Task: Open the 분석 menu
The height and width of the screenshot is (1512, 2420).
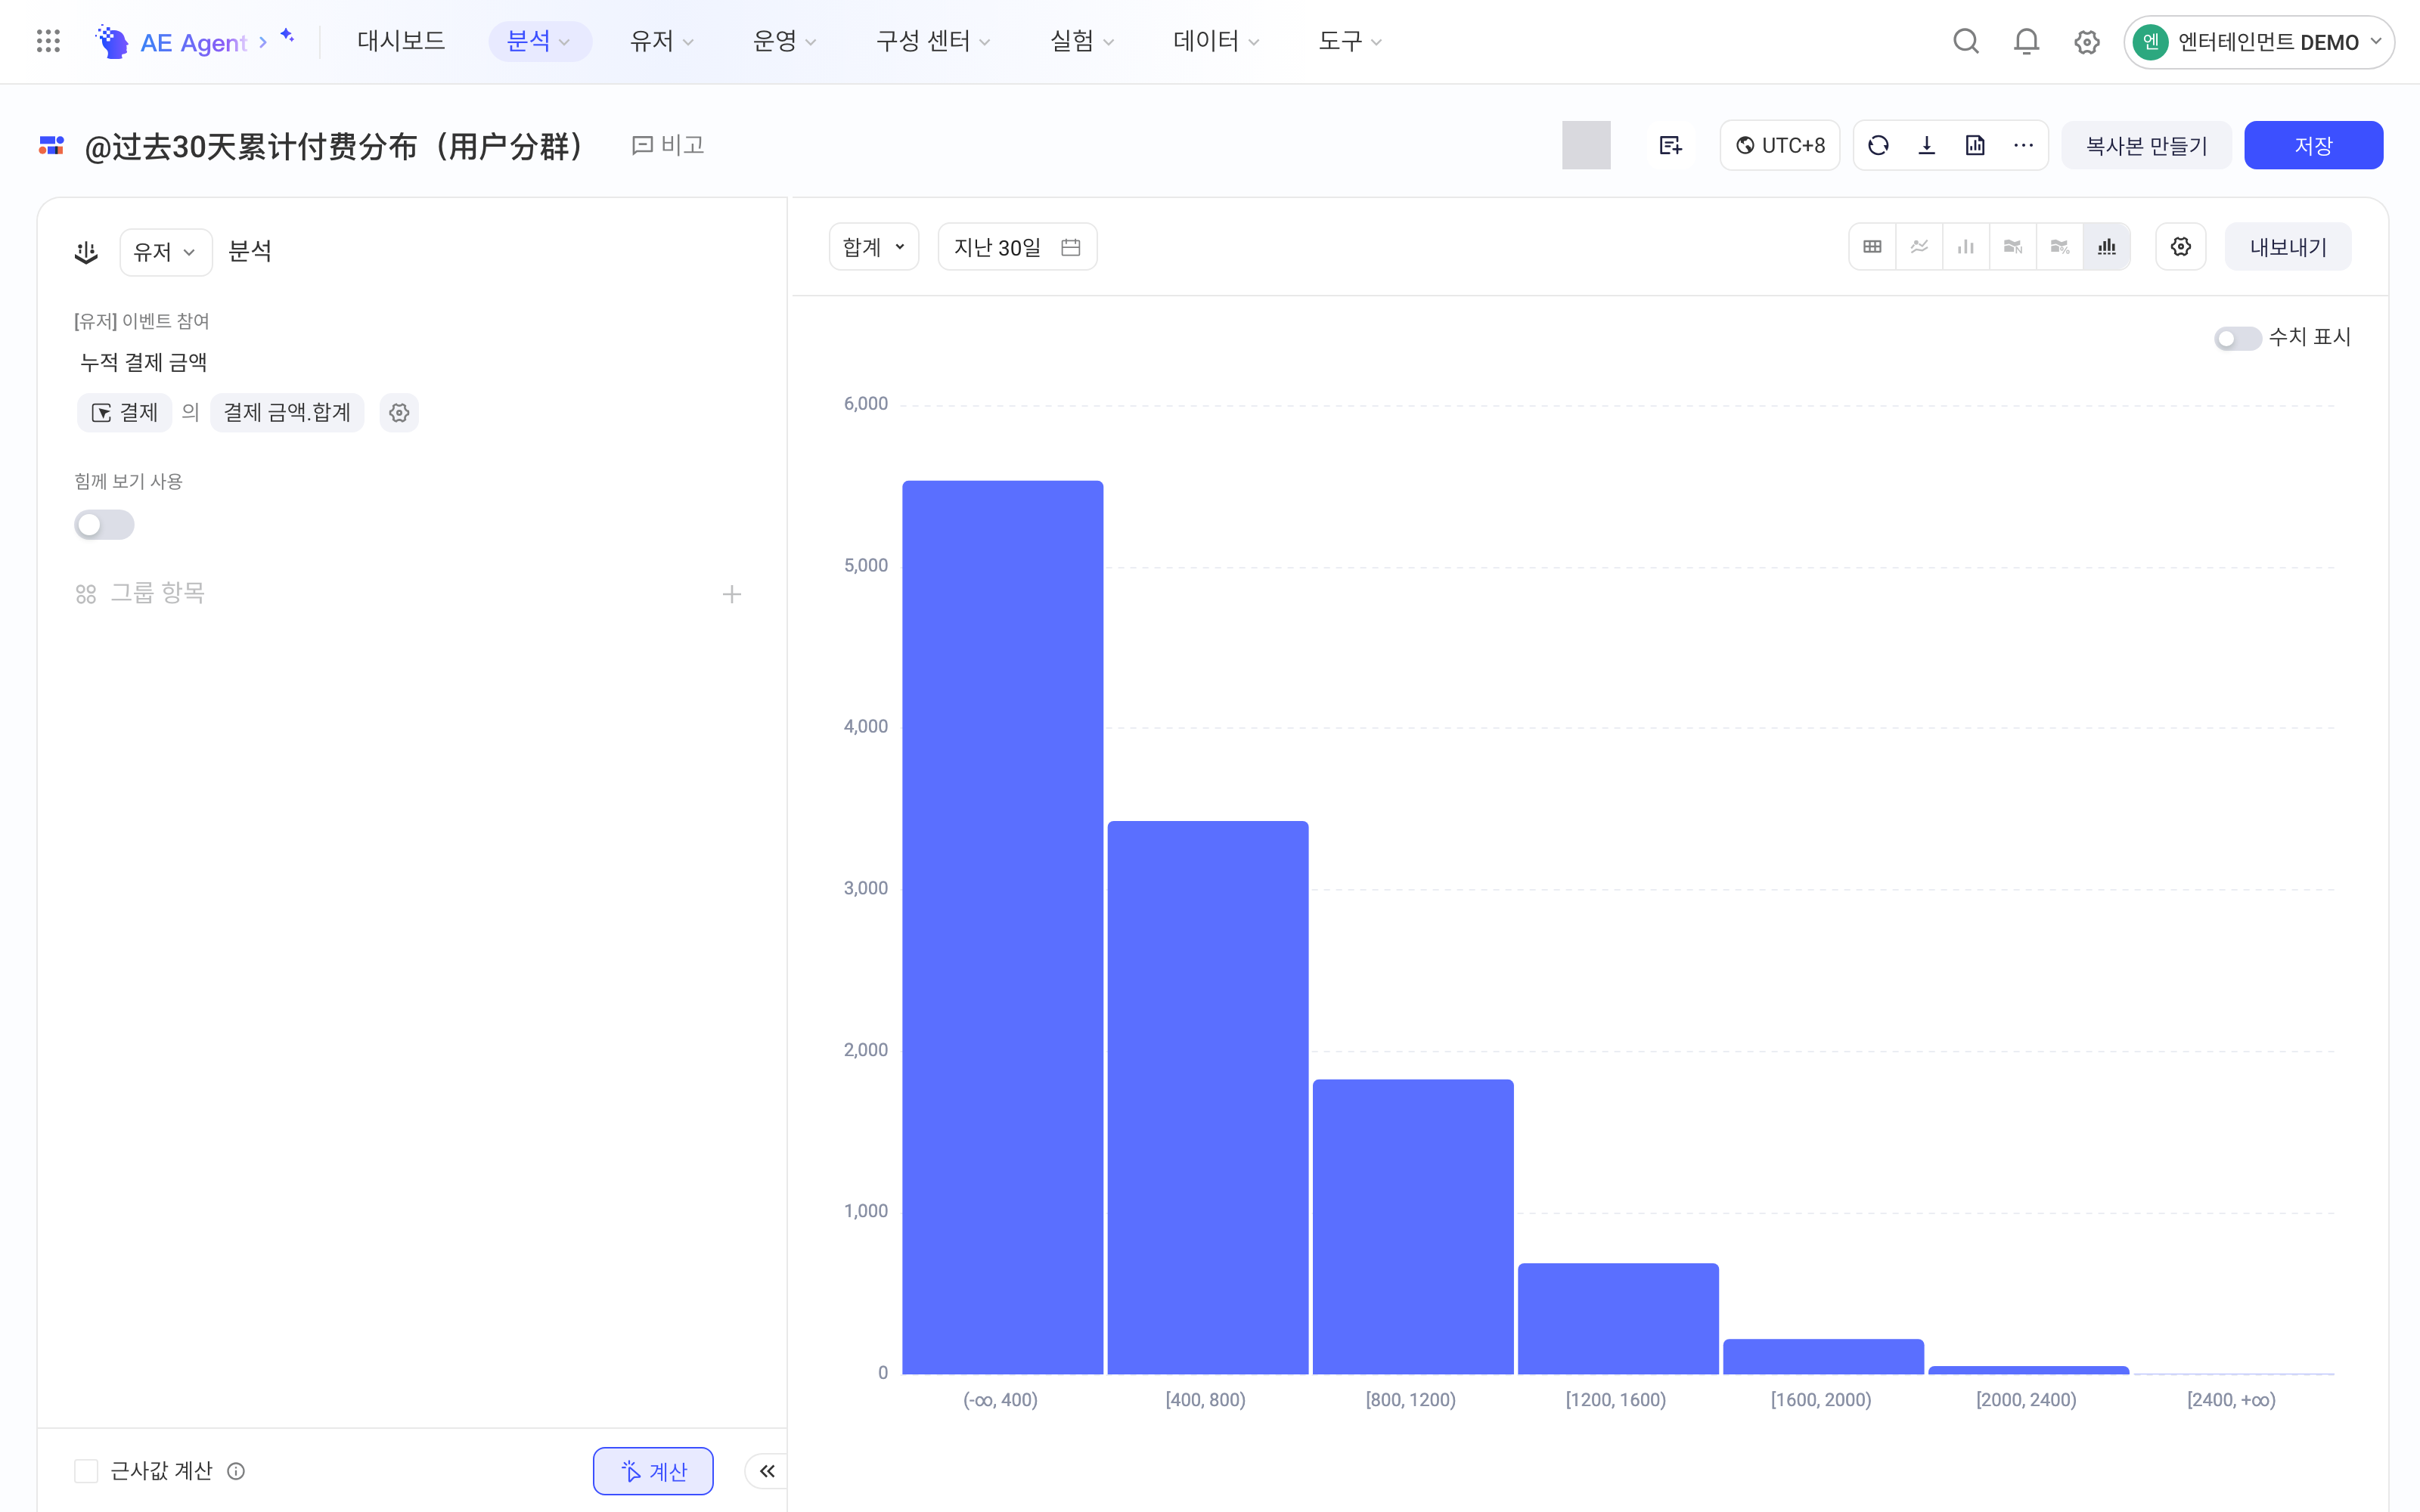Action: (539, 41)
